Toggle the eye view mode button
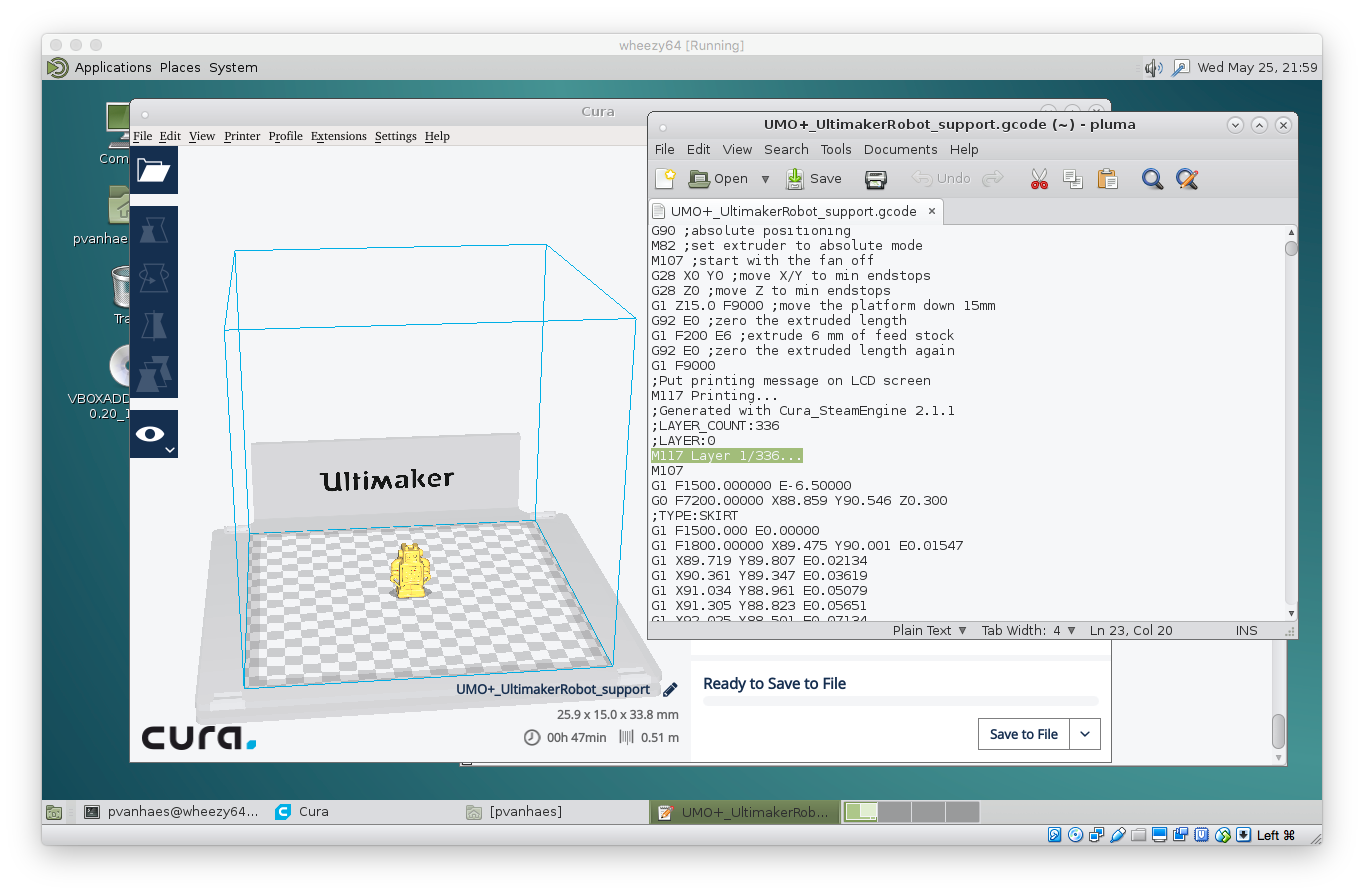Viewport: 1364px width, 895px height. pos(153,434)
